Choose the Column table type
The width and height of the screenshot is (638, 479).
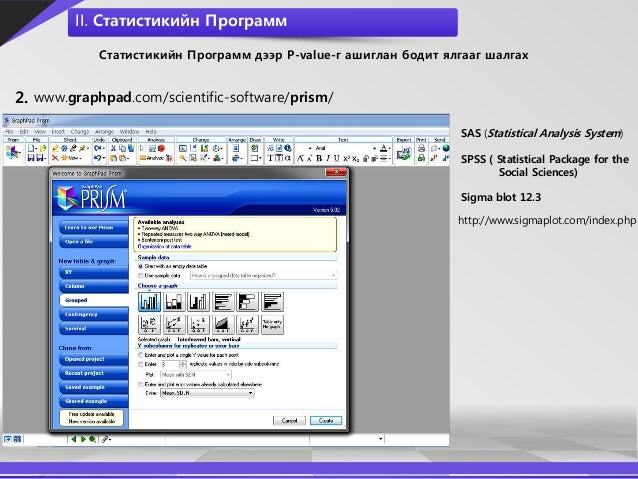(x=94, y=286)
